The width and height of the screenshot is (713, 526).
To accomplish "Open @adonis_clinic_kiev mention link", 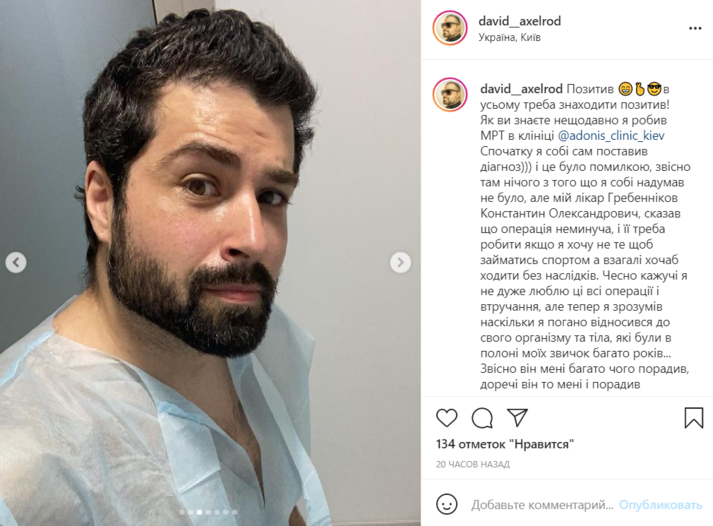I will pyautogui.click(x=611, y=135).
